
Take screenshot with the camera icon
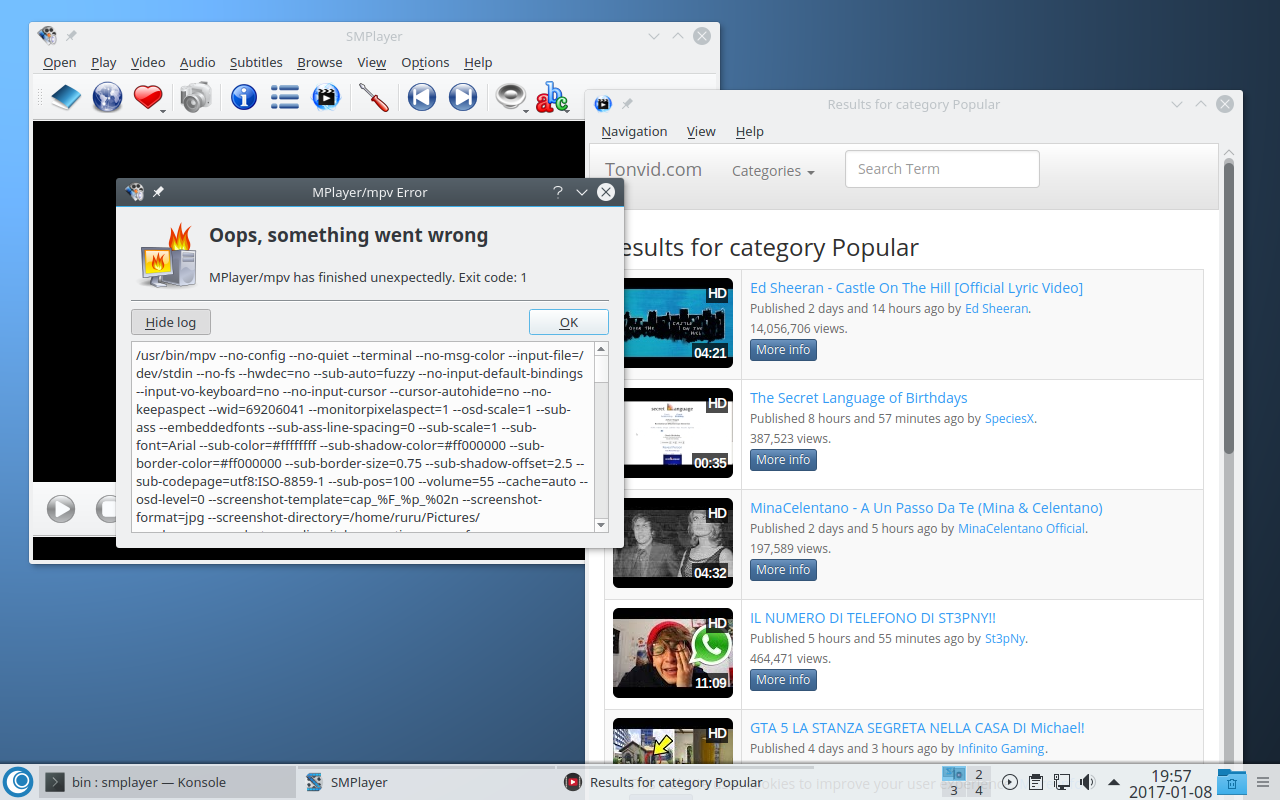click(196, 97)
